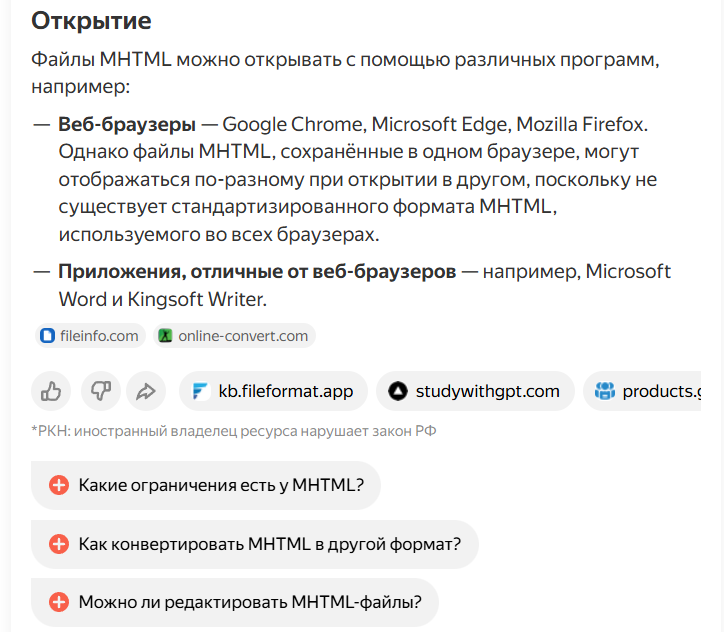Click the thumbs up like icon
Image resolution: width=724 pixels, height=632 pixels.
pyautogui.click(x=51, y=392)
